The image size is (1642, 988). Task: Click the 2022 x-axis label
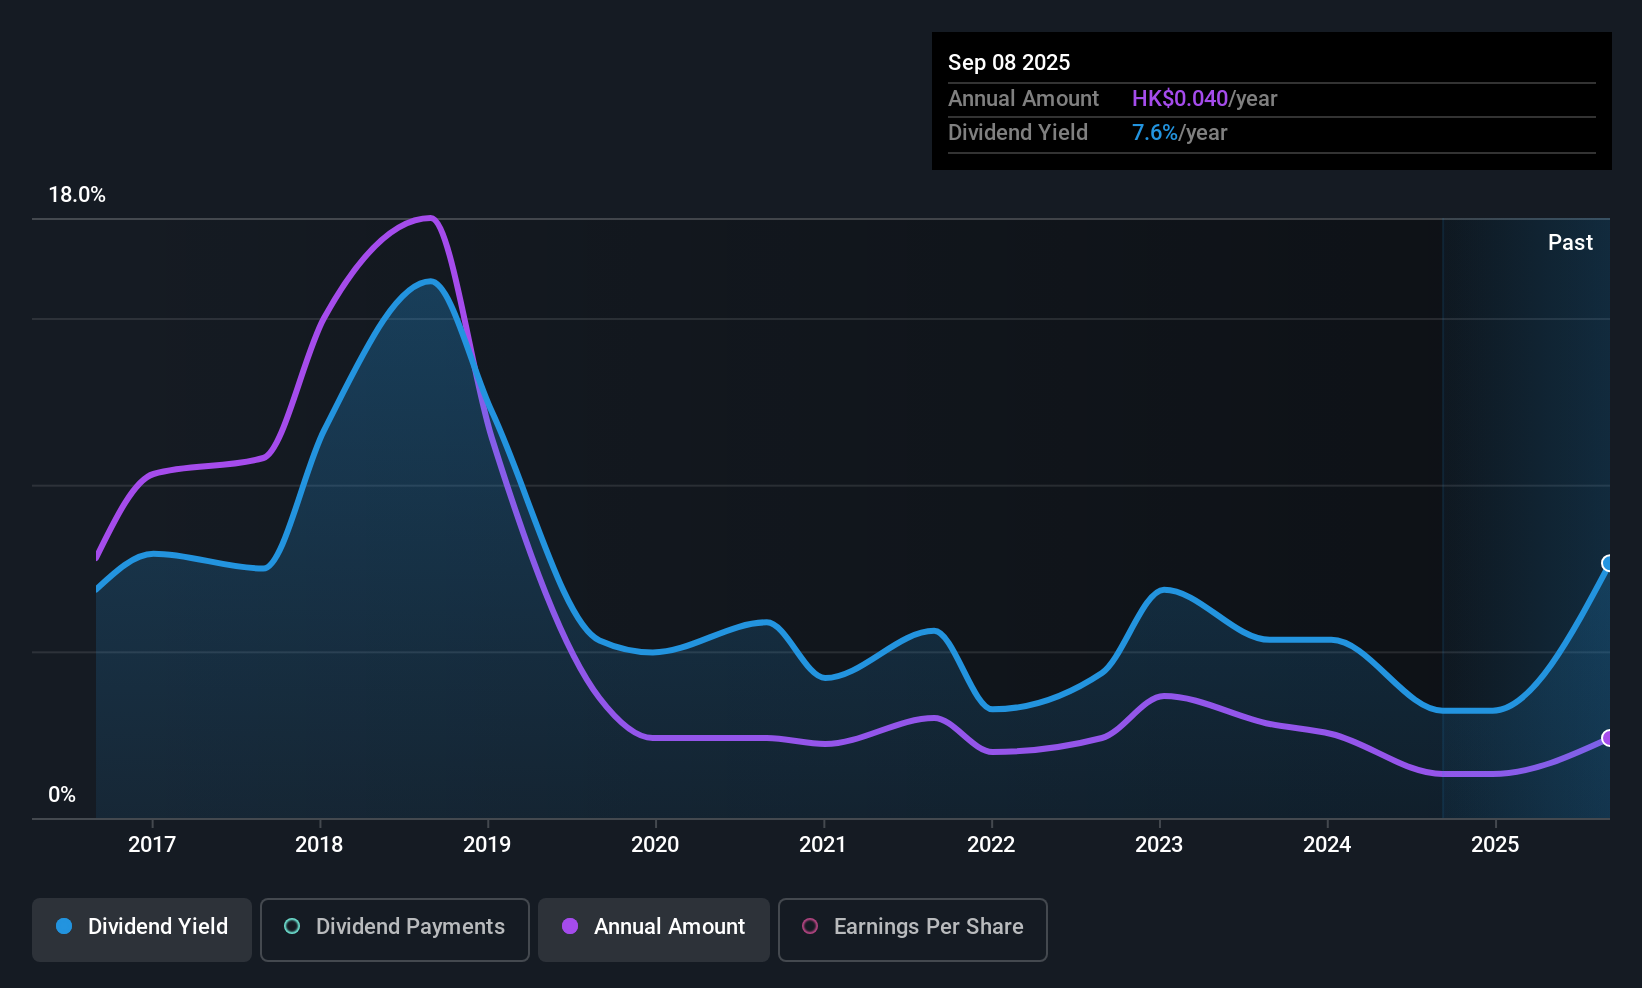coord(991,845)
